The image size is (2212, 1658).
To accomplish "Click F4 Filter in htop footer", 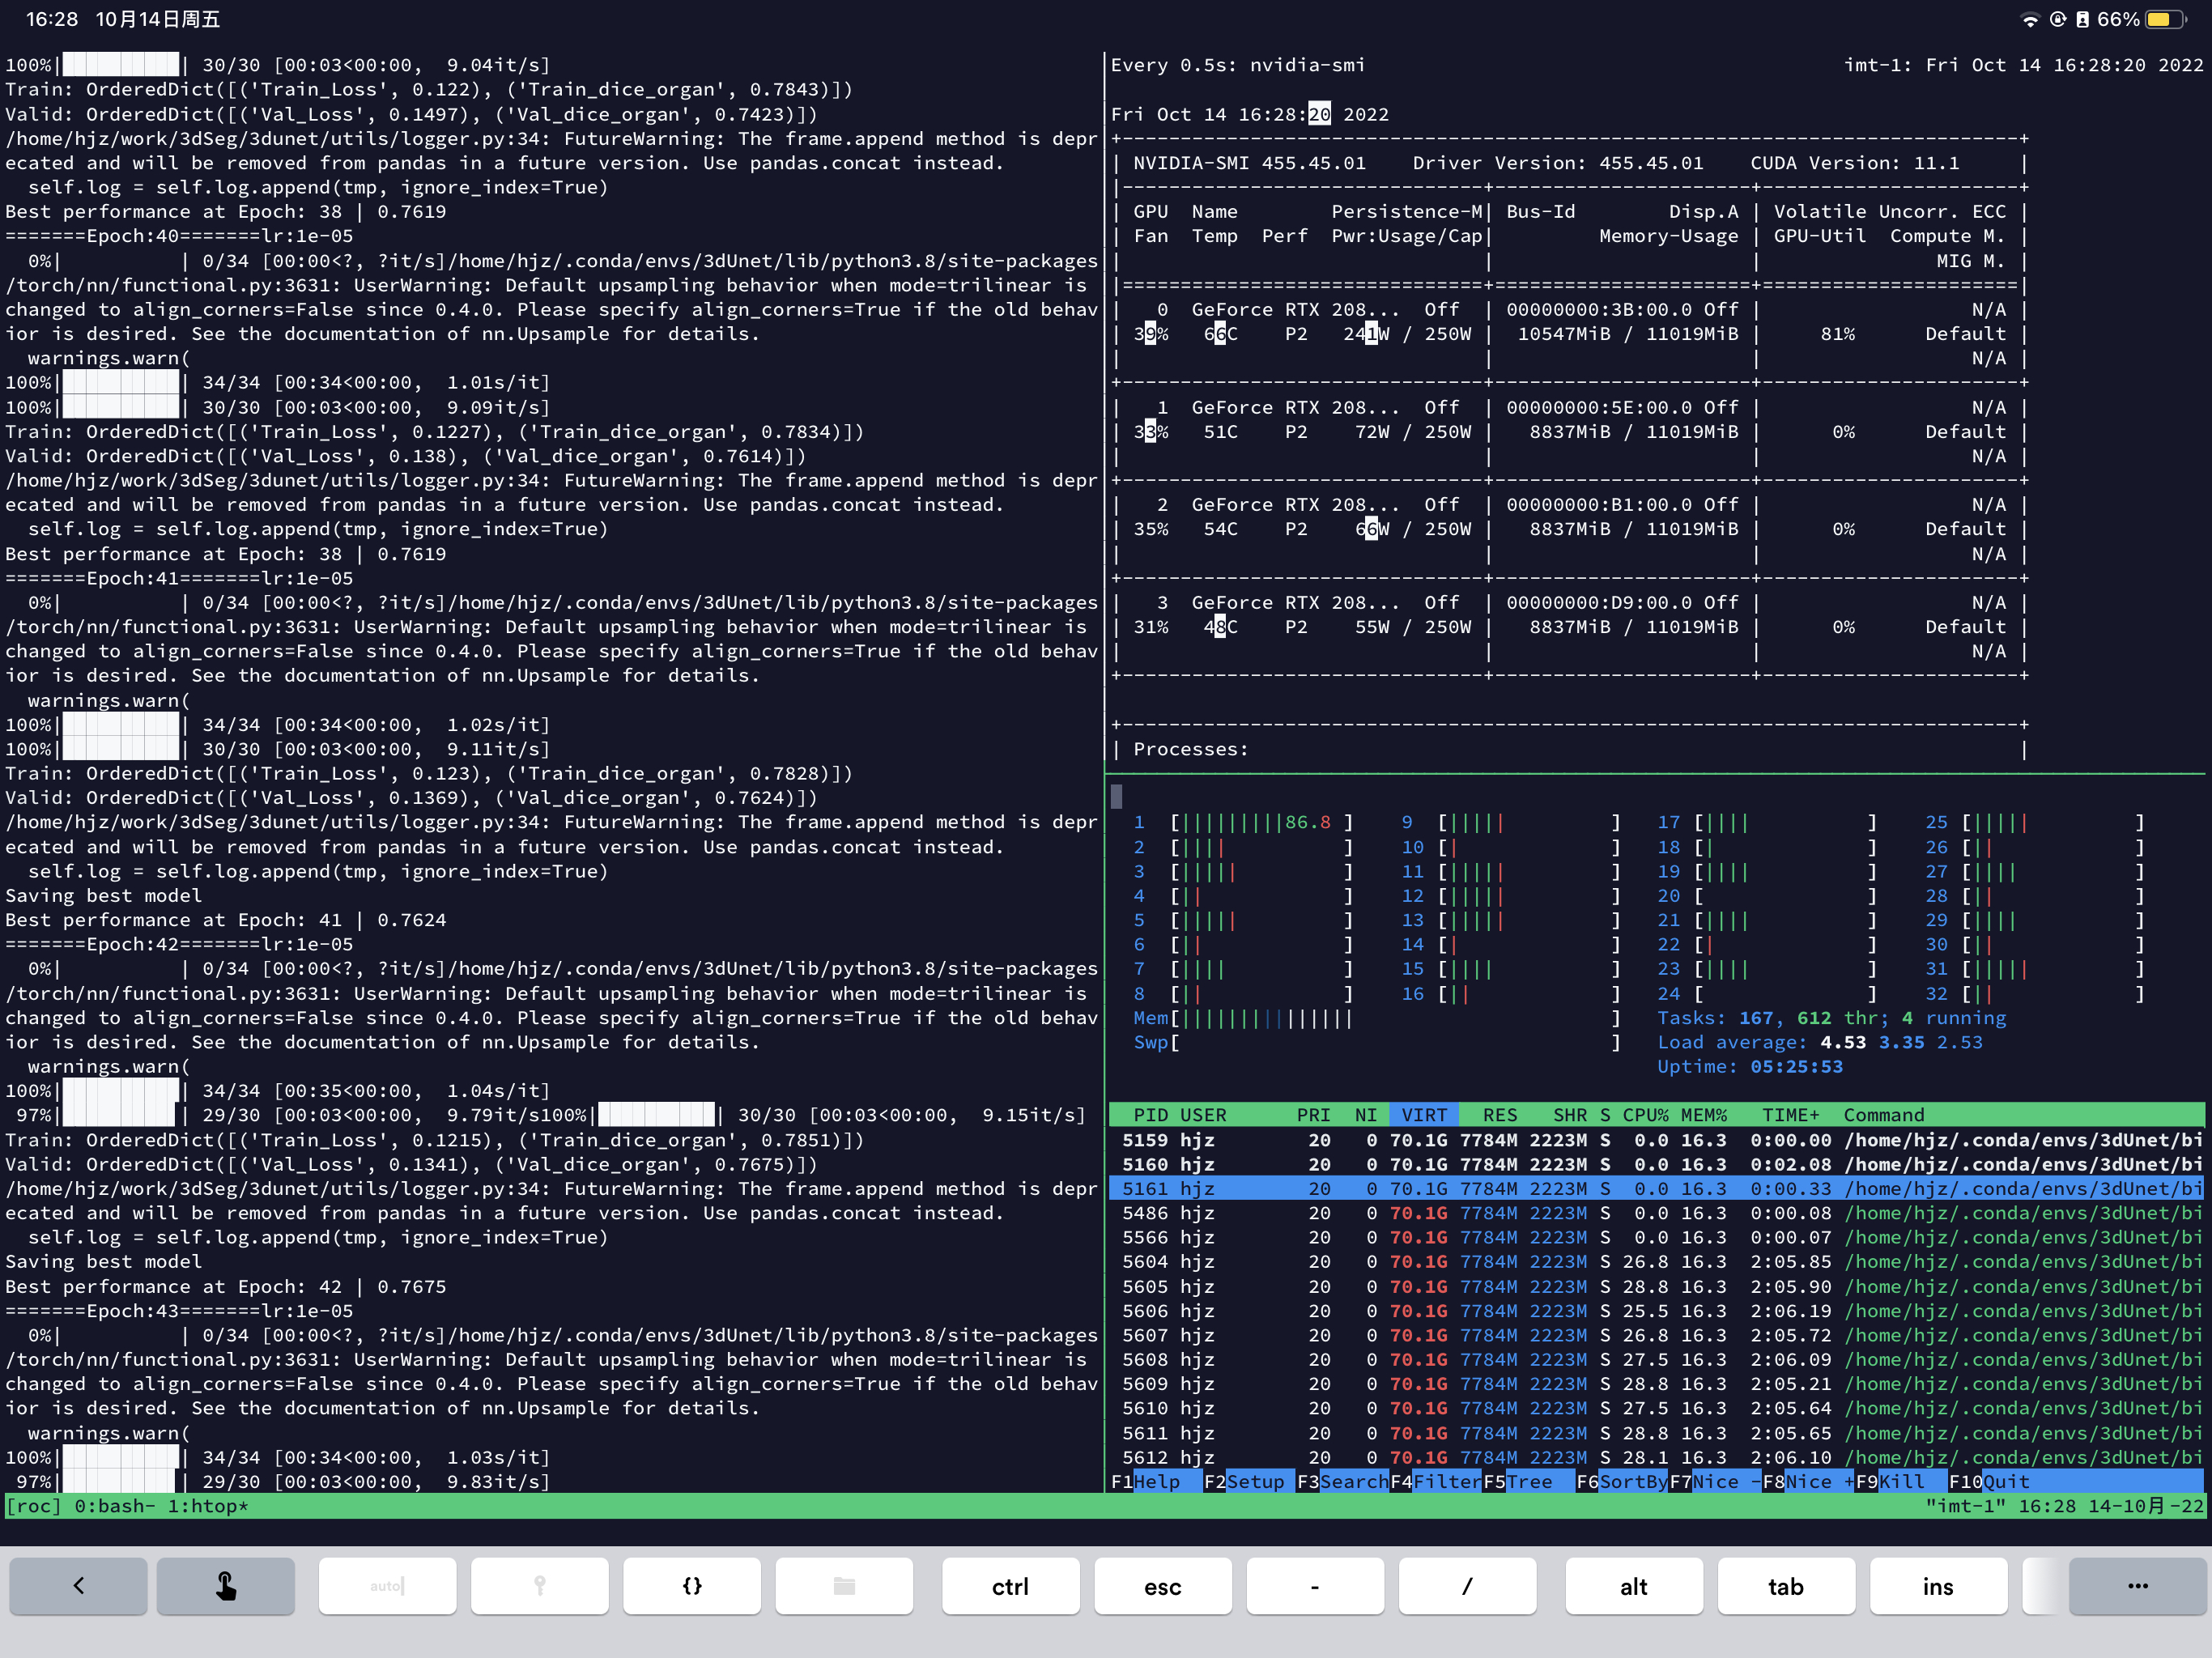I will coord(1436,1481).
